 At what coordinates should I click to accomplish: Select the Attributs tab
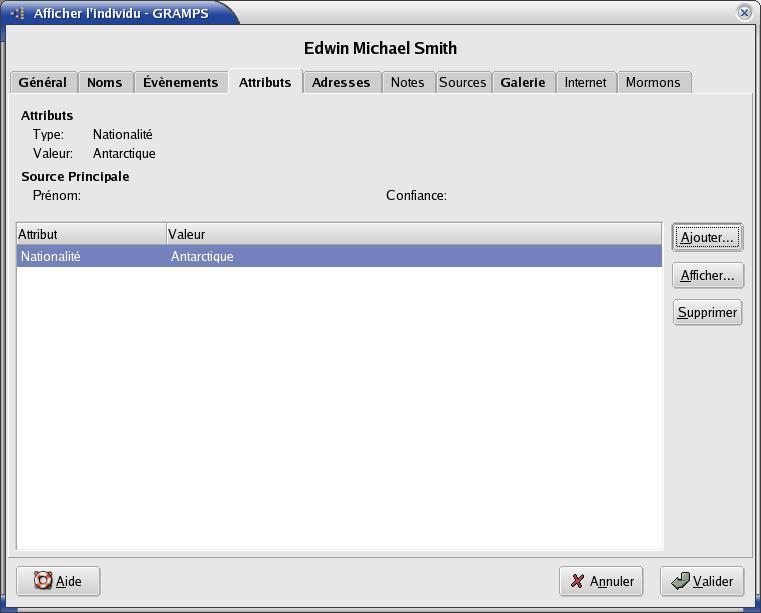coord(265,83)
